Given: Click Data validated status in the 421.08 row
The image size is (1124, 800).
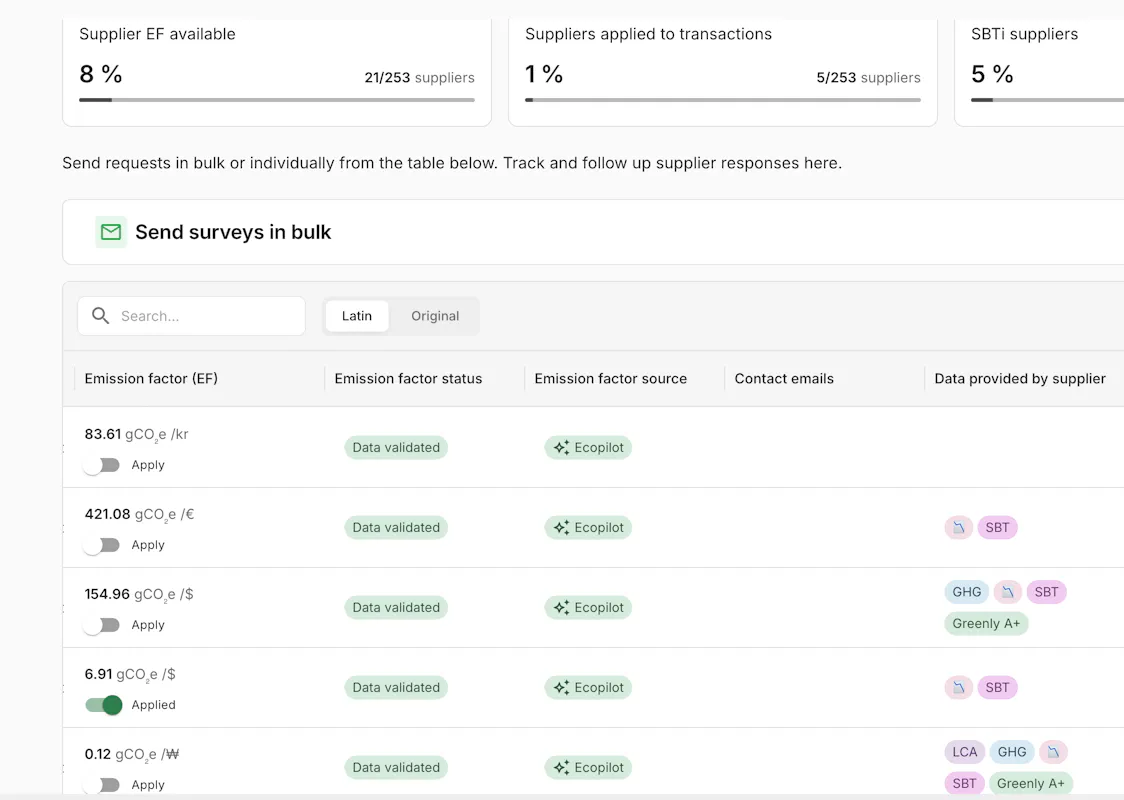Looking at the screenshot, I should pyautogui.click(x=396, y=528).
